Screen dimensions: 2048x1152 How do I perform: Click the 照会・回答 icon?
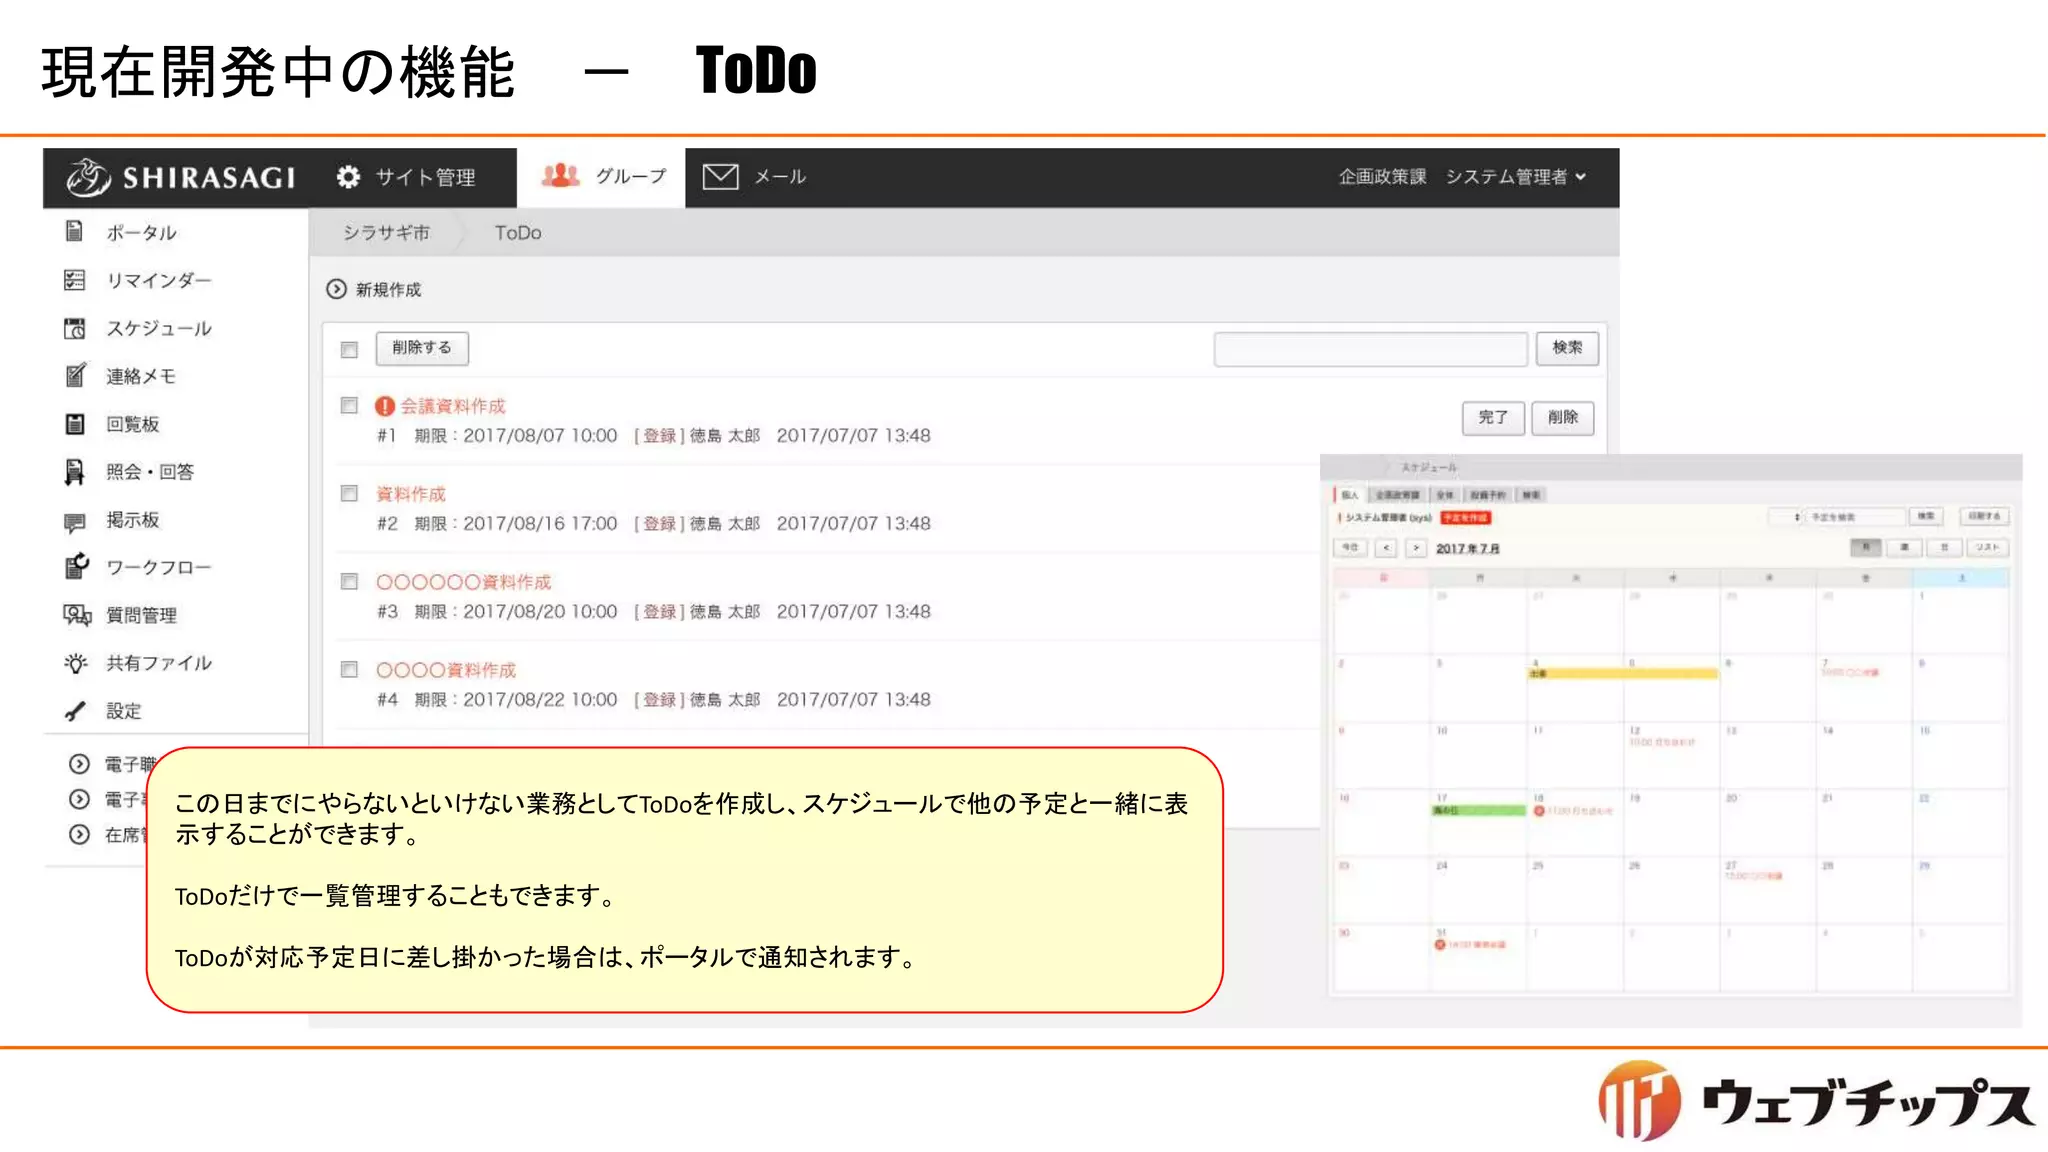(75, 472)
